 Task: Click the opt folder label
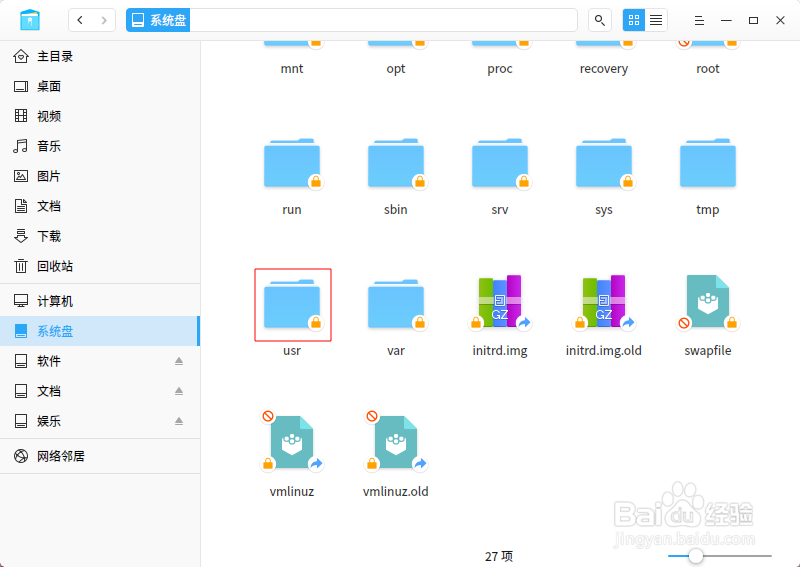[396, 69]
